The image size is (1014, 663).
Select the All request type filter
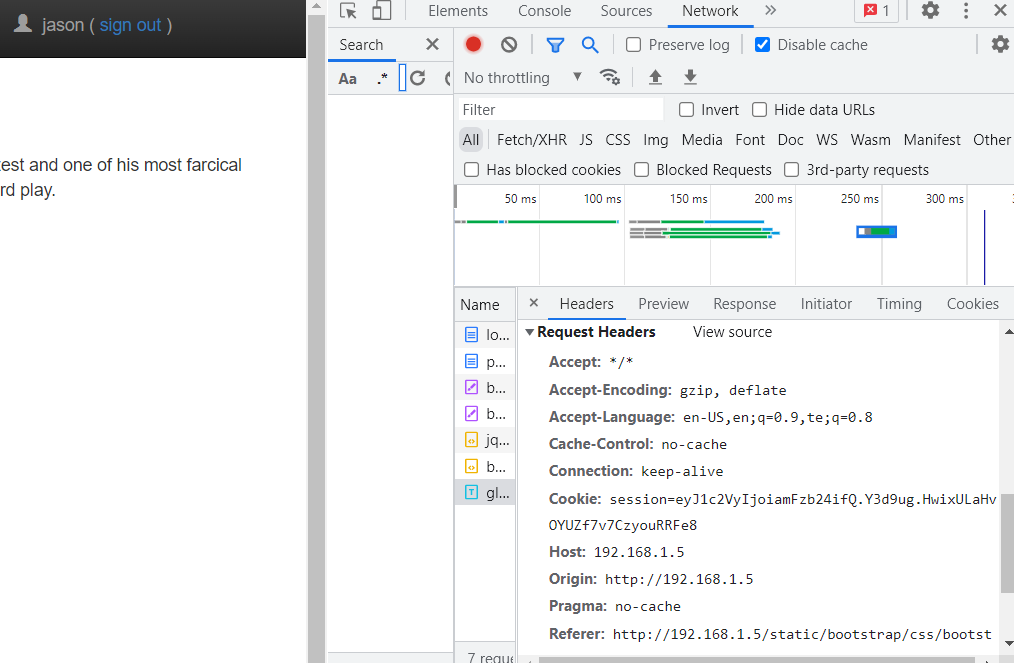(471, 140)
